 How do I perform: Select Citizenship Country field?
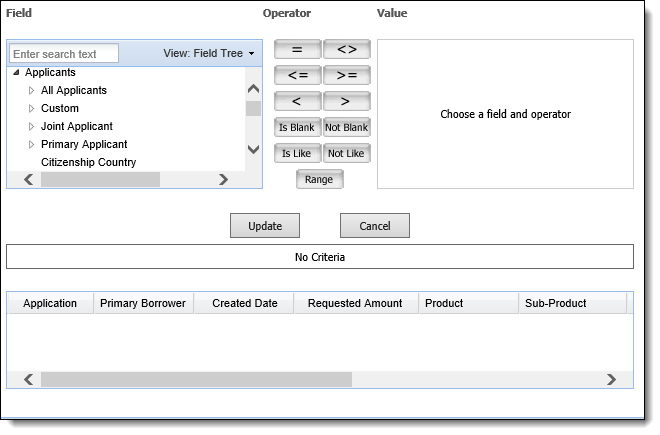coord(88,163)
